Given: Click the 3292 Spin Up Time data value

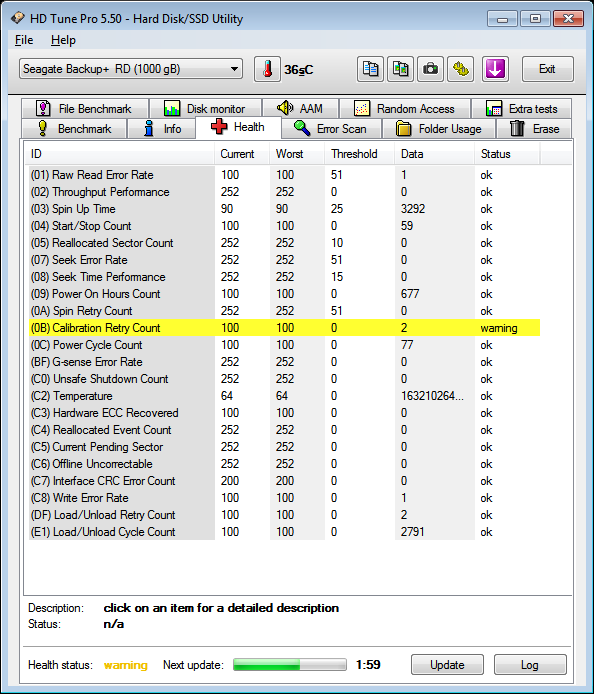Looking at the screenshot, I should click(x=413, y=208).
